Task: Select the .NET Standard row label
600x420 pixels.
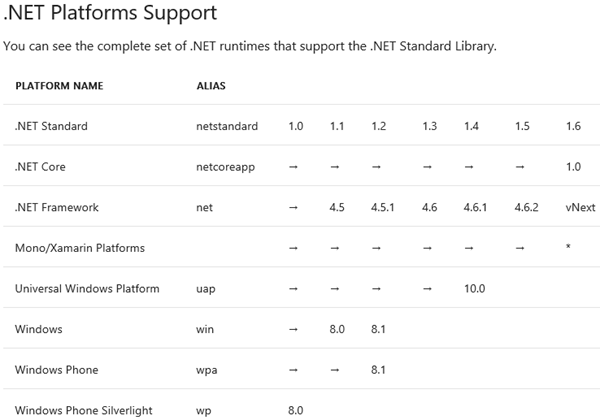Action: (51, 126)
